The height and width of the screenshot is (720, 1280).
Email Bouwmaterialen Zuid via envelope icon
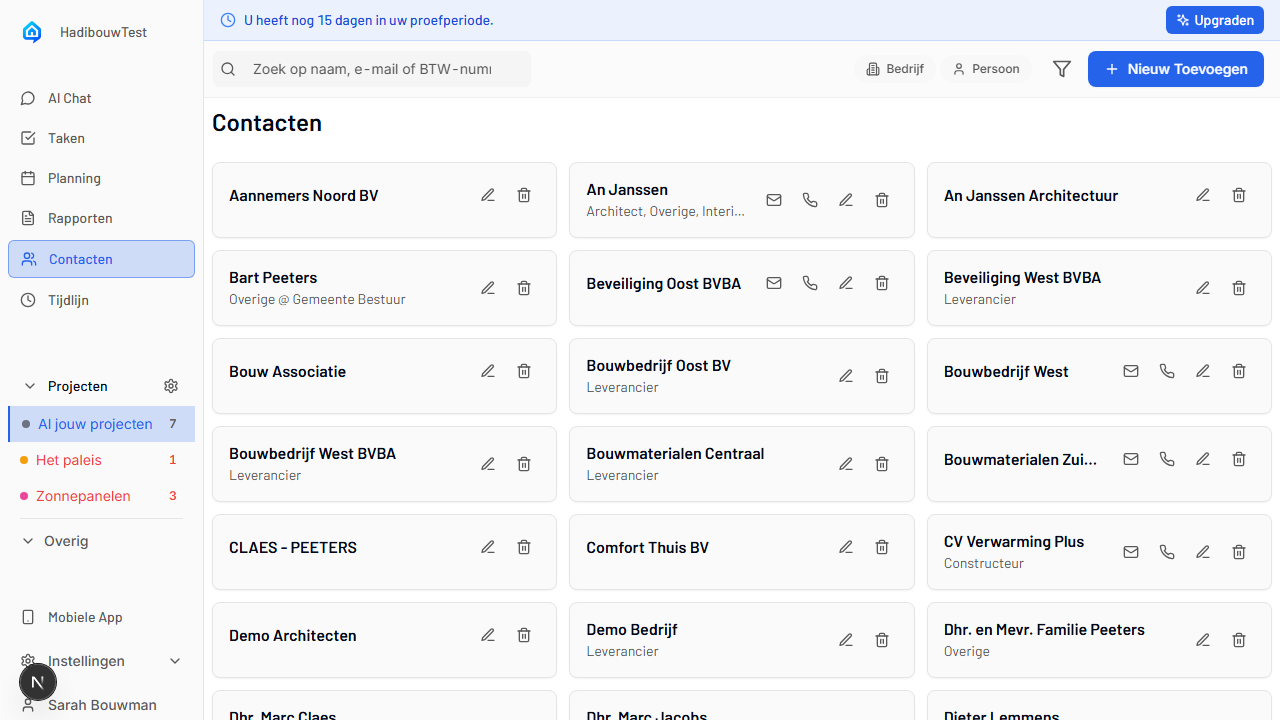click(1131, 460)
